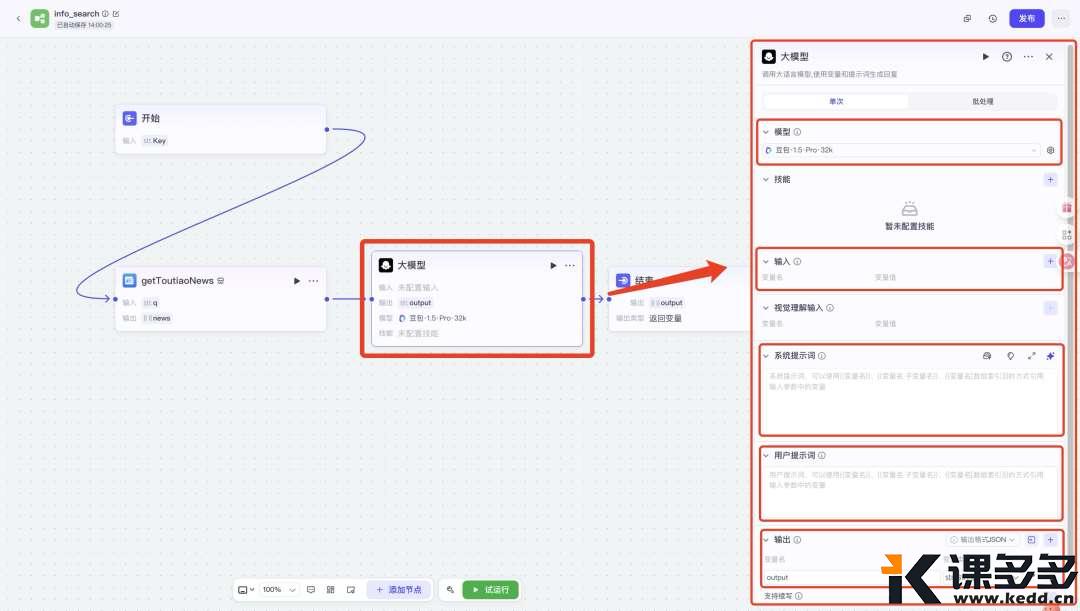Viewport: 1080px width, 611px height.
Task: Close the 大模型 settings panel
Action: [1049, 56]
